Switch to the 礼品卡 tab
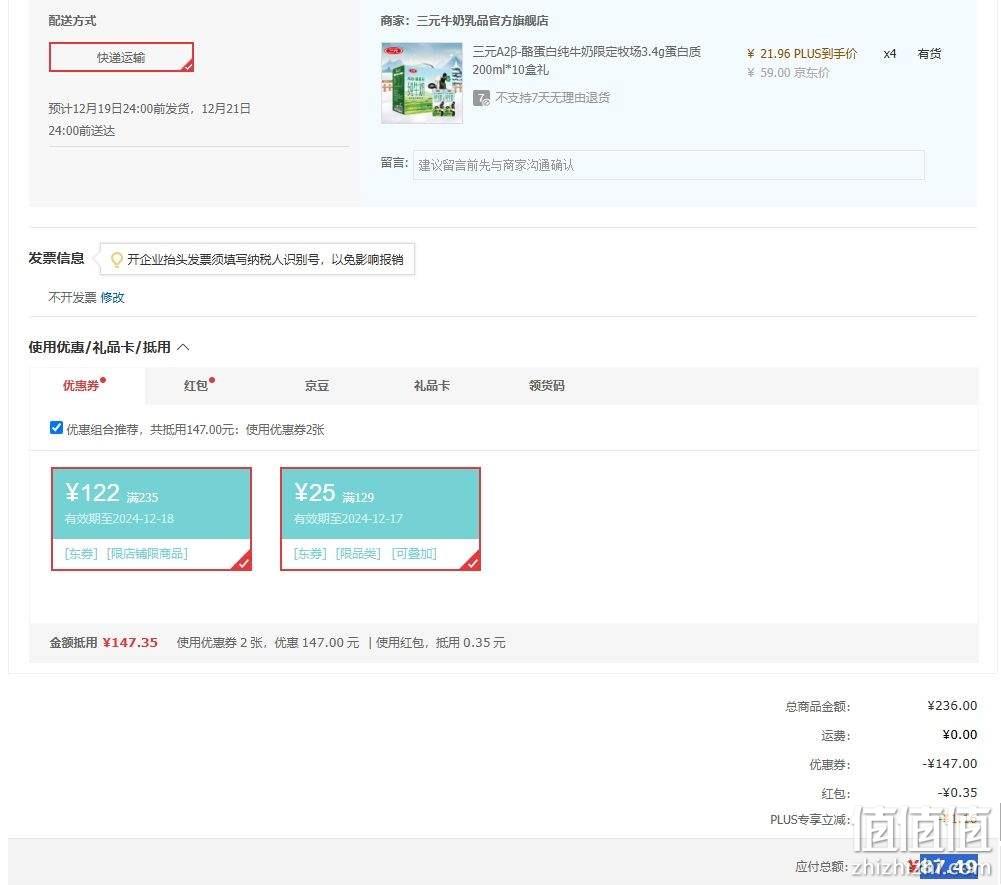This screenshot has width=1001, height=885. coord(432,386)
